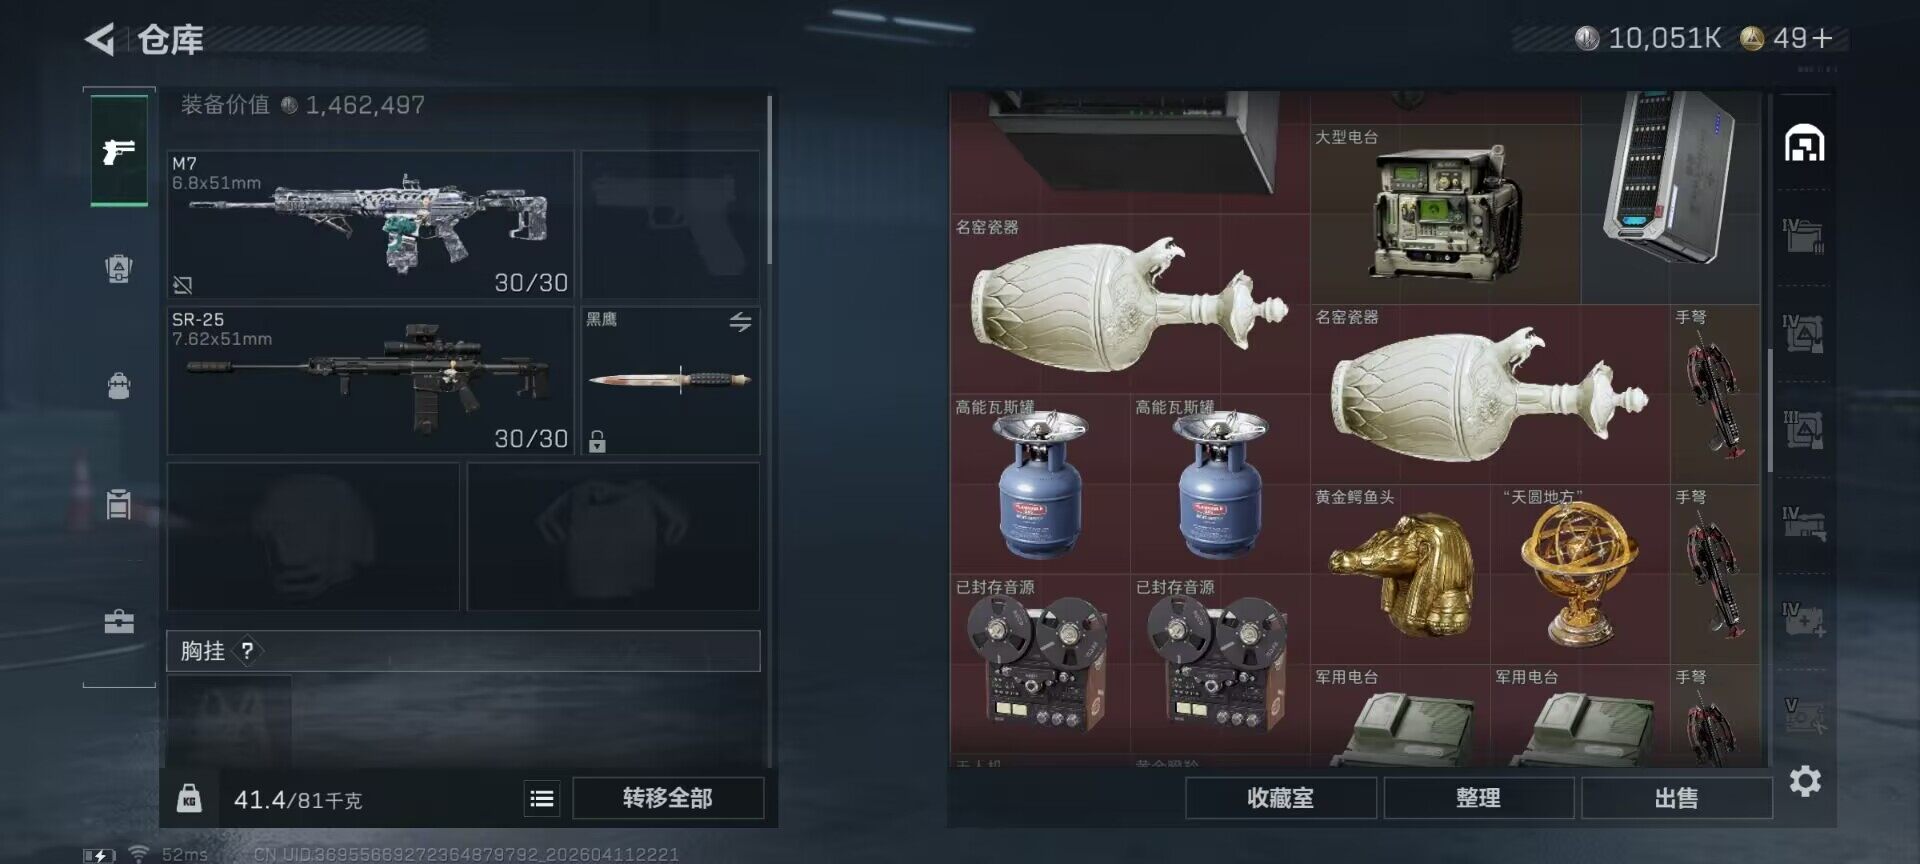Open the 收藏室 collection room
This screenshot has height=864, width=1920.
tap(1280, 798)
